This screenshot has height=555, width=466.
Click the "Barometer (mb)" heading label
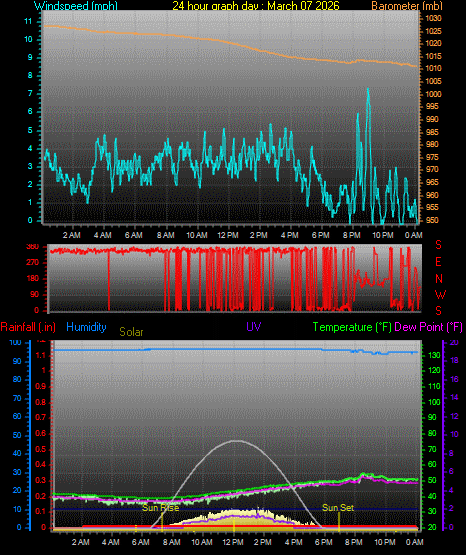[x=407, y=6]
